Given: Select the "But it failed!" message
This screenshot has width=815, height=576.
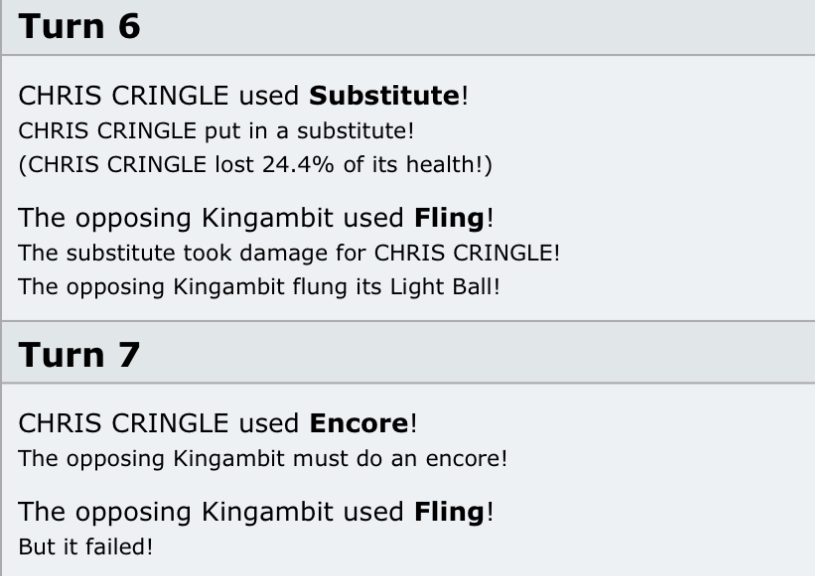Looking at the screenshot, I should click(x=86, y=547).
